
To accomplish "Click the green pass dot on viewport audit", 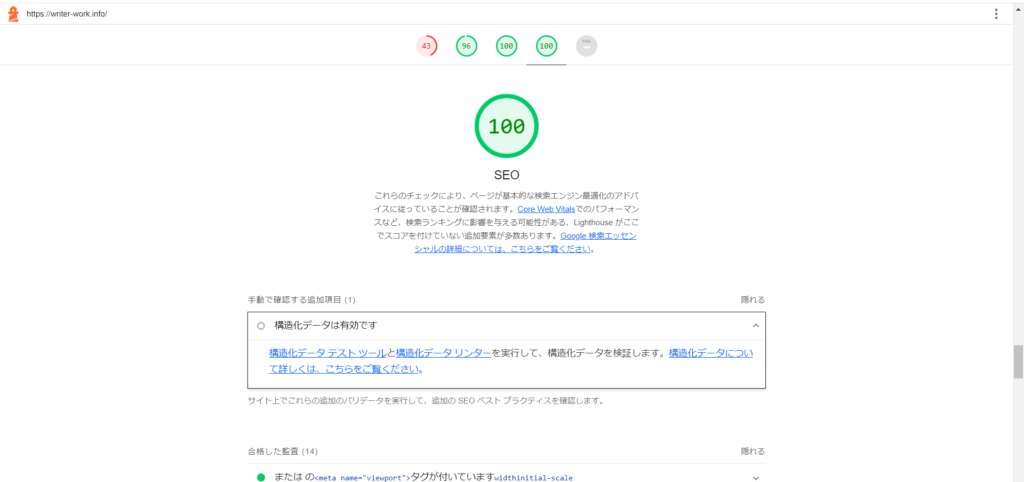I will click(x=261, y=477).
